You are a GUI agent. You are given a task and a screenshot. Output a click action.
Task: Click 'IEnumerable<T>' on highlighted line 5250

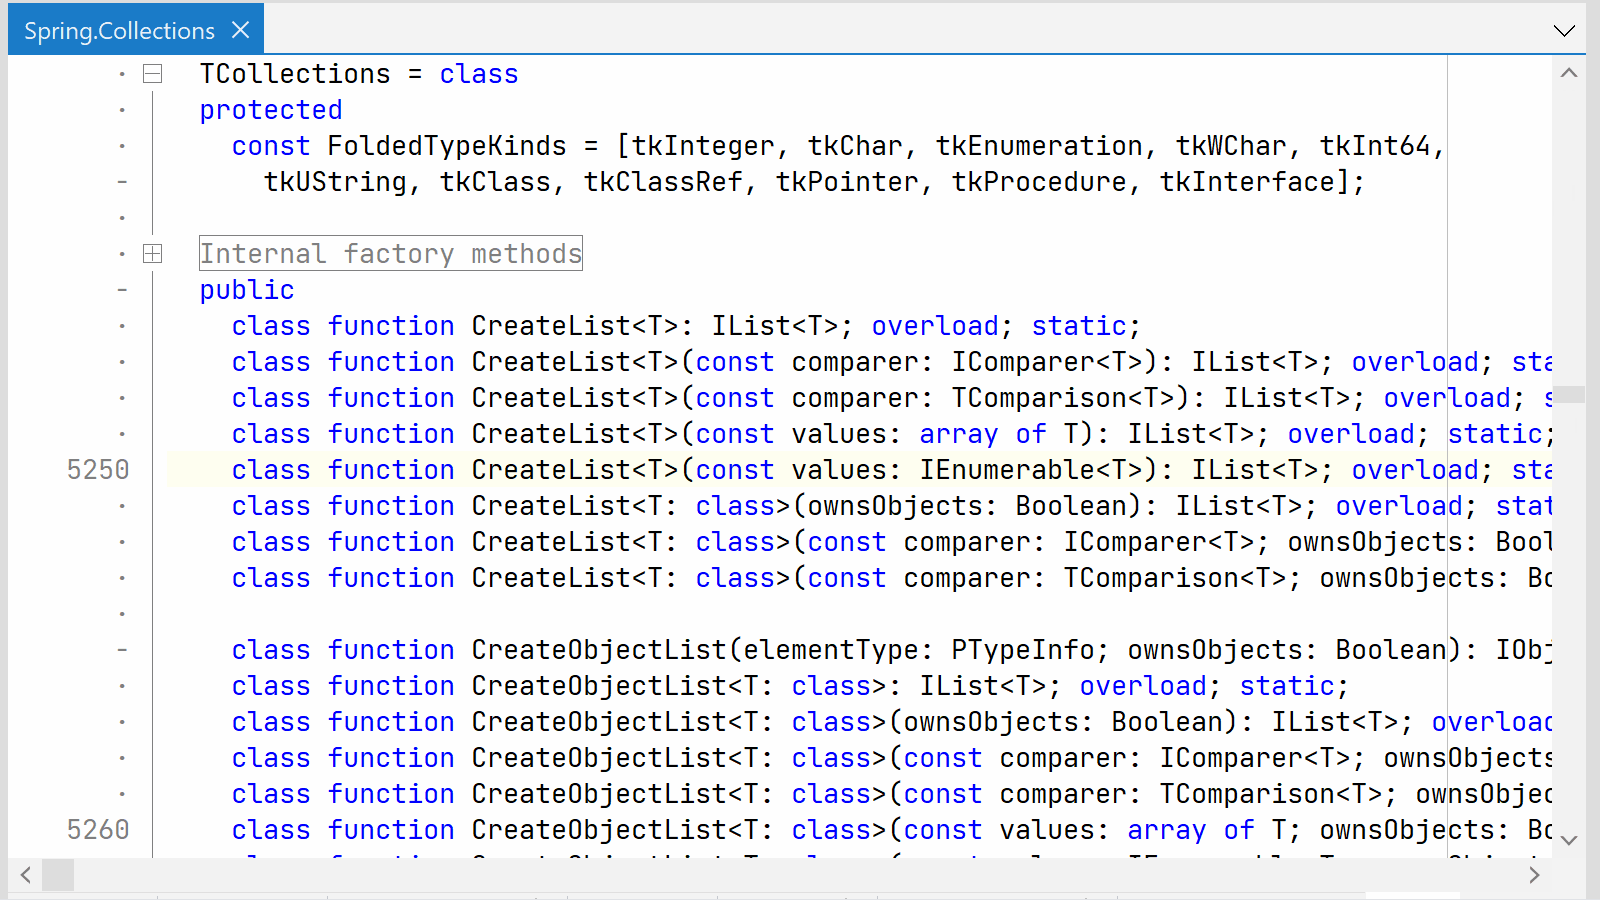tap(1031, 470)
